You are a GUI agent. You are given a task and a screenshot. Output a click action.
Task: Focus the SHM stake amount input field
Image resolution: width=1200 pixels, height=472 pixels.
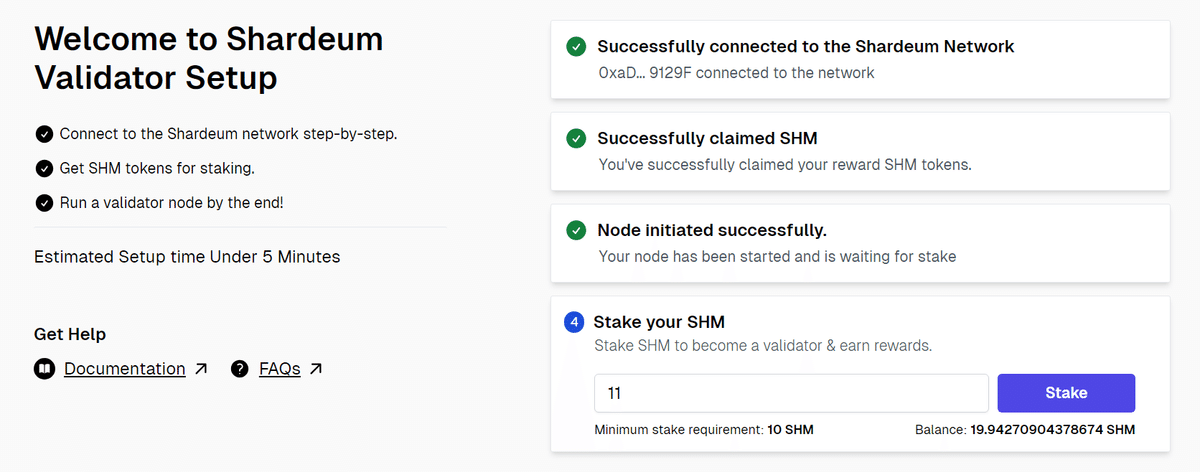[x=792, y=393]
